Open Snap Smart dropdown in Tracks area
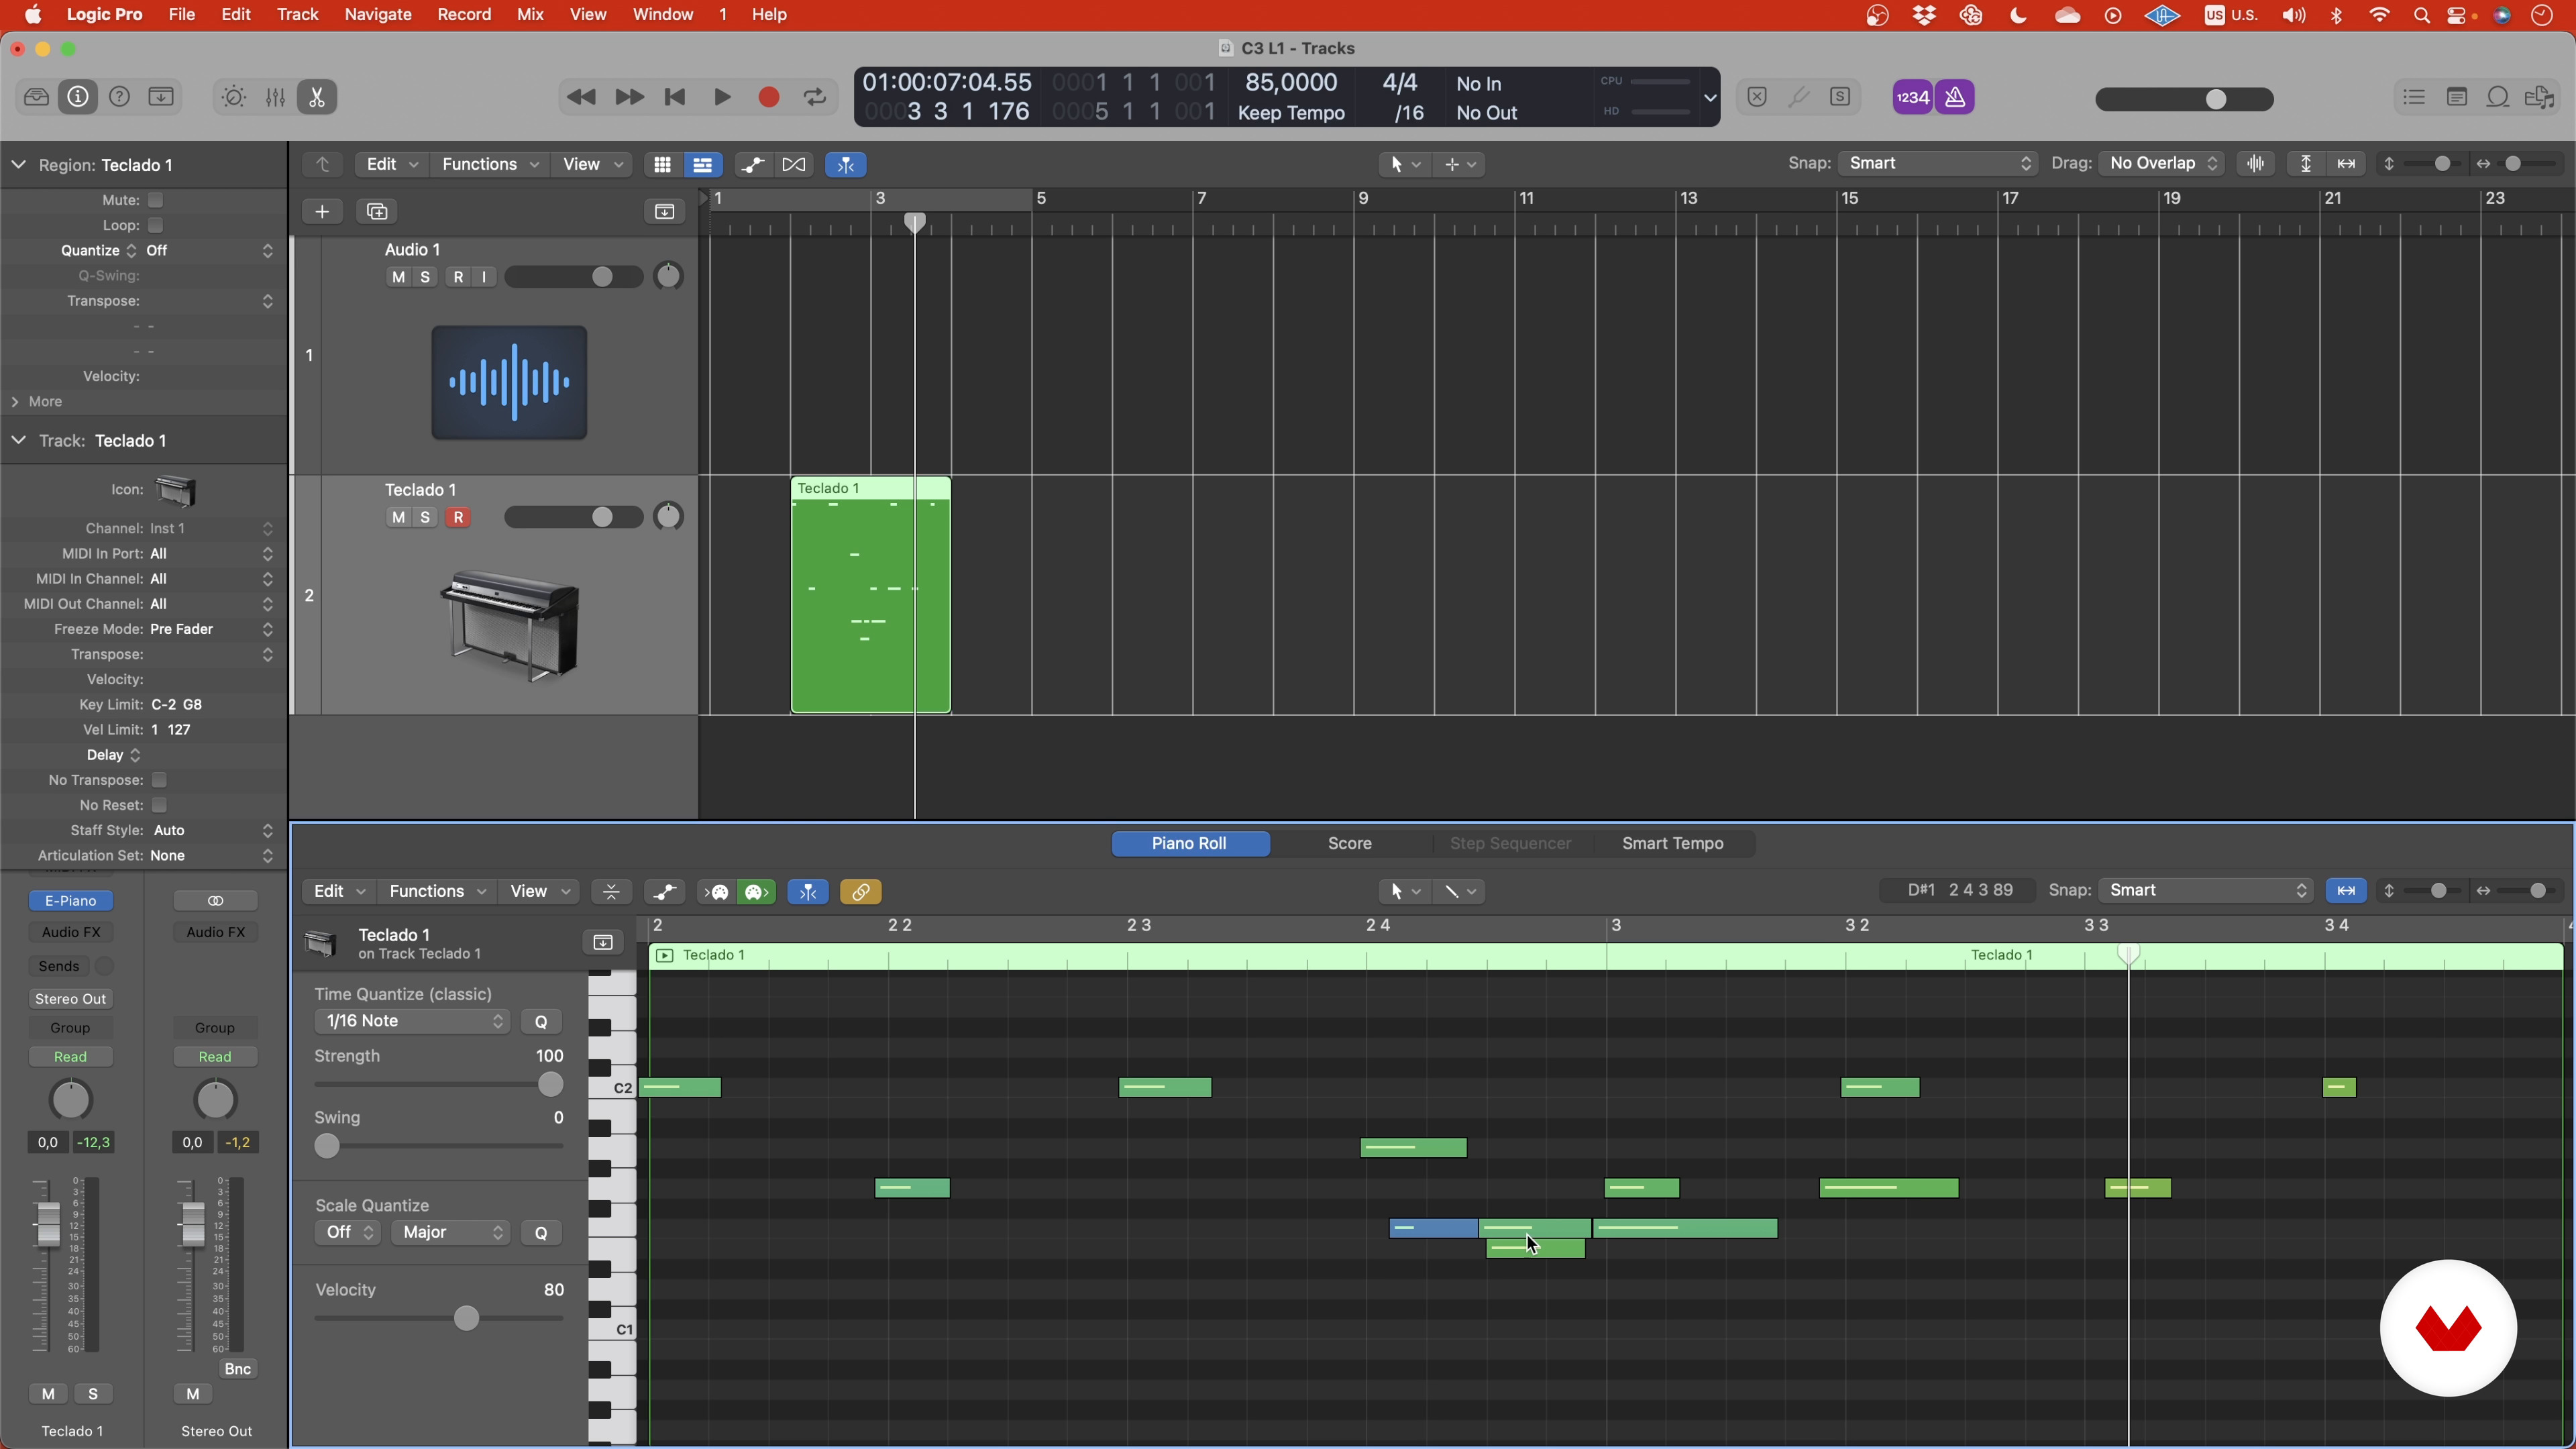 [x=1938, y=163]
